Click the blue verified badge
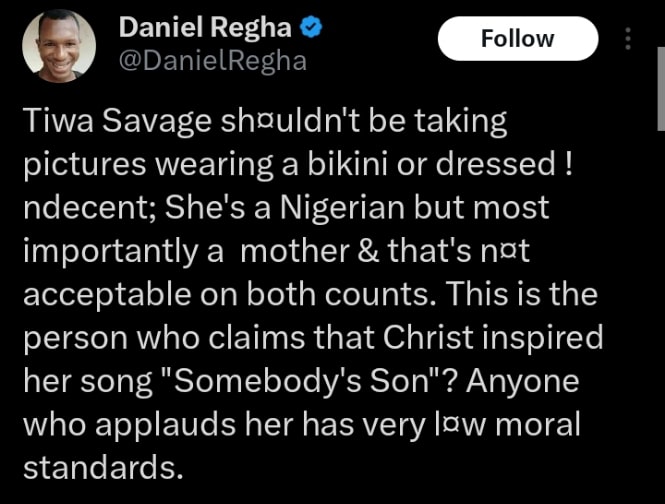Viewport: 665px width, 504px height. [311, 28]
